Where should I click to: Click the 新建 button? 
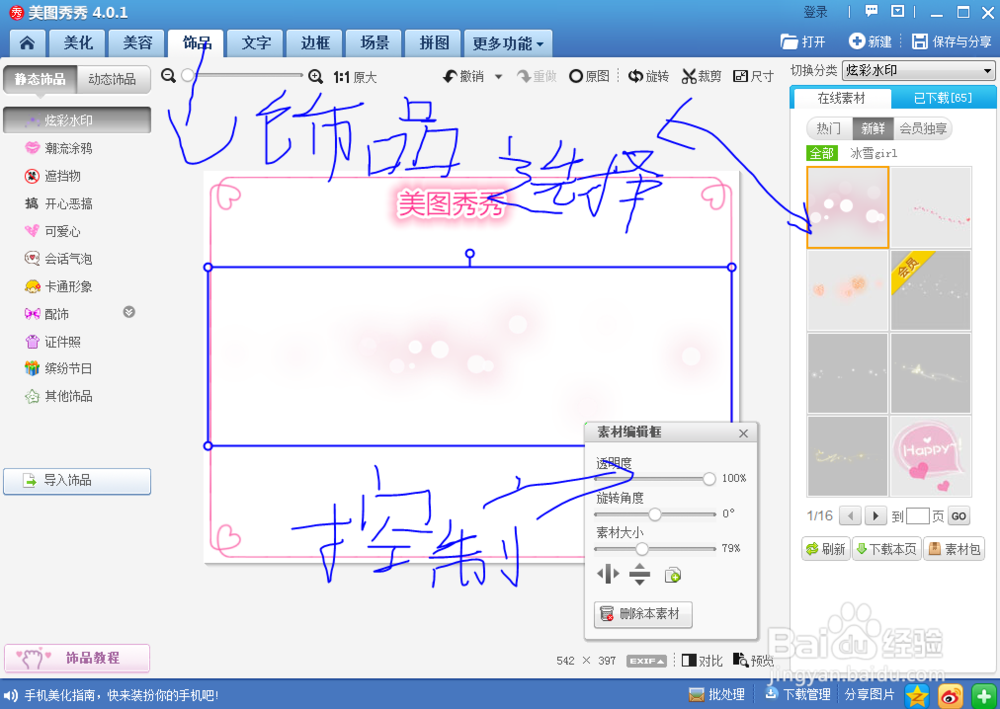[x=870, y=41]
